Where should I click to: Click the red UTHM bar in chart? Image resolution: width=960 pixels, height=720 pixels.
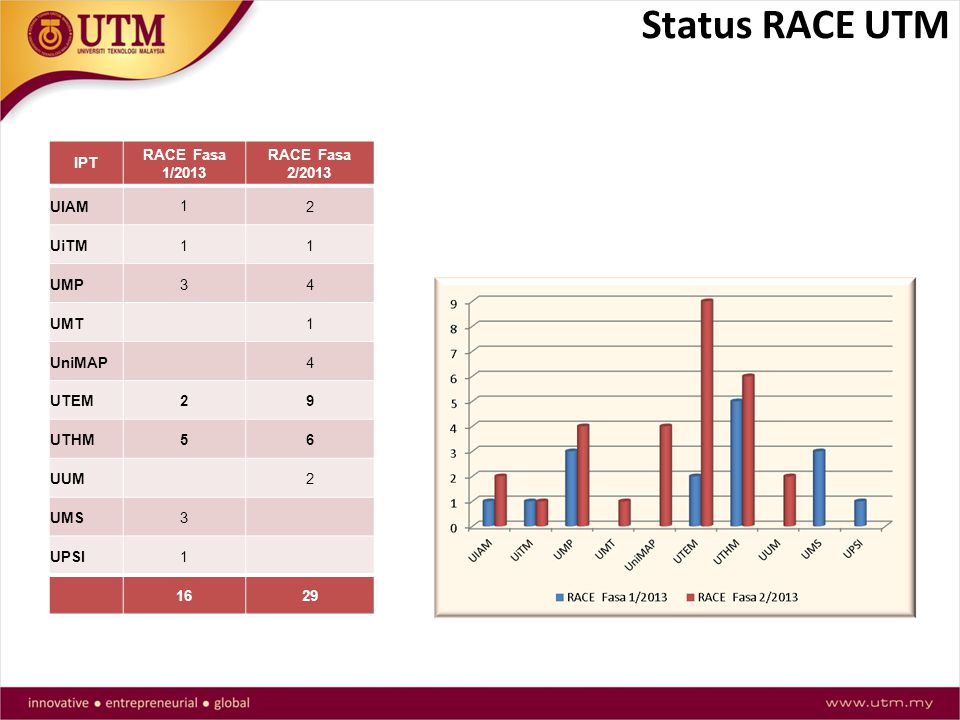coord(748,450)
